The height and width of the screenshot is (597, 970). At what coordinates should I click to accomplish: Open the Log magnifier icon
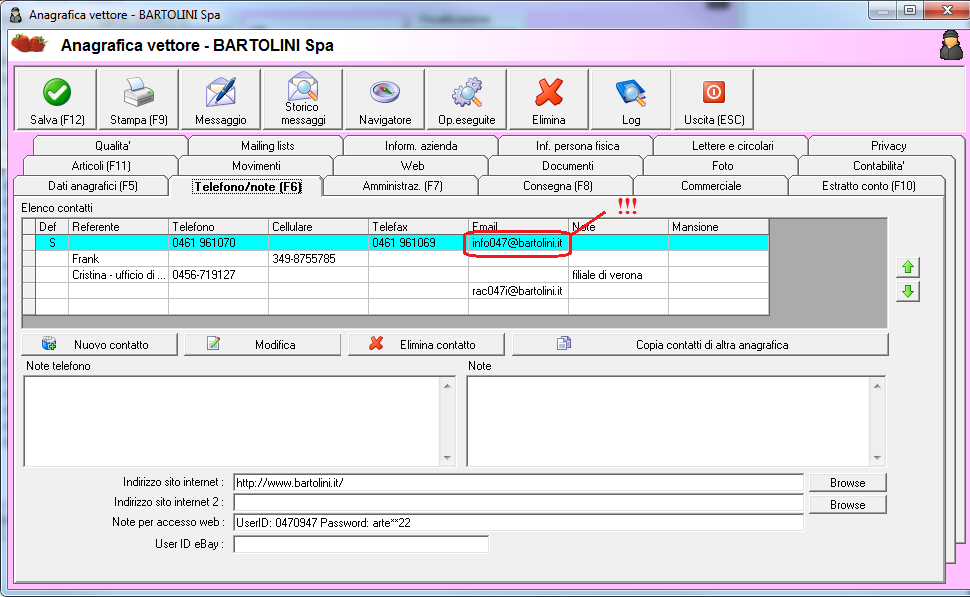[x=631, y=99]
